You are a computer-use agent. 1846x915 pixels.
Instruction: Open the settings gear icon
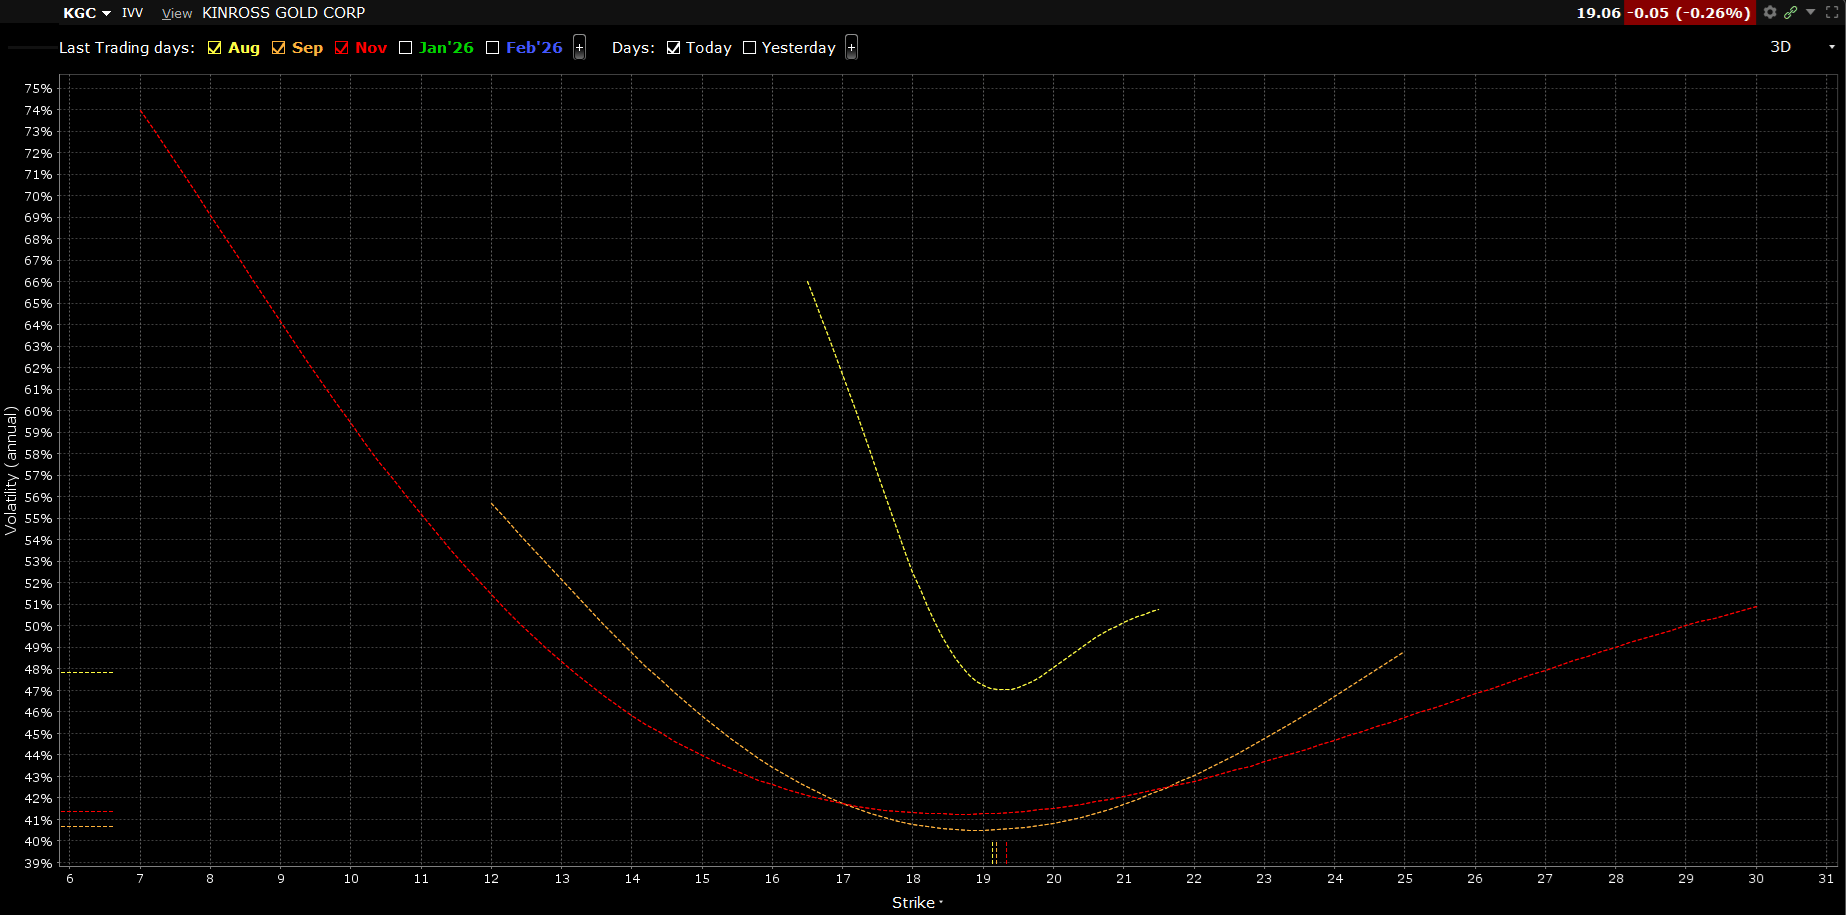tap(1770, 12)
